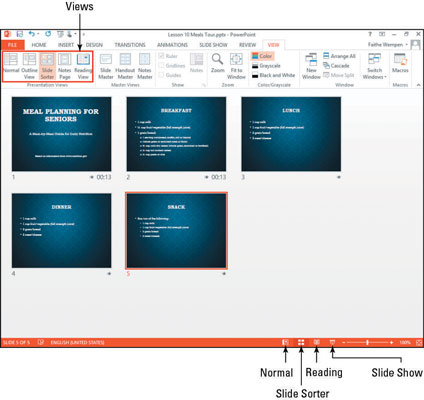Open the TRANSITIONS ribbon tab
This screenshot has width=424, height=400.
(x=130, y=45)
